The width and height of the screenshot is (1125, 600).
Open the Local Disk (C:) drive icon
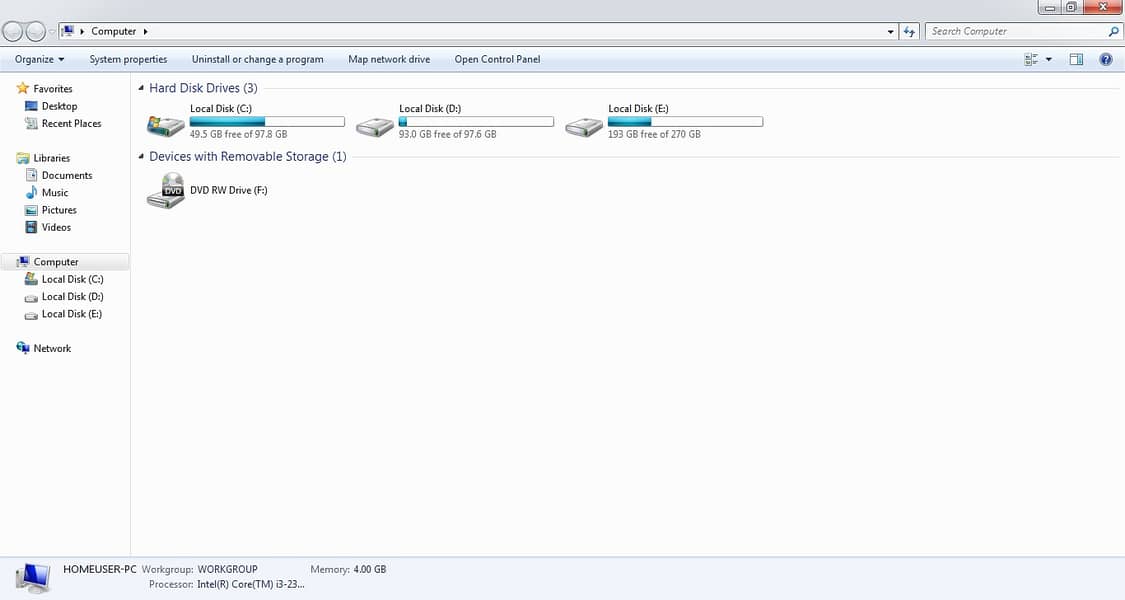point(166,126)
